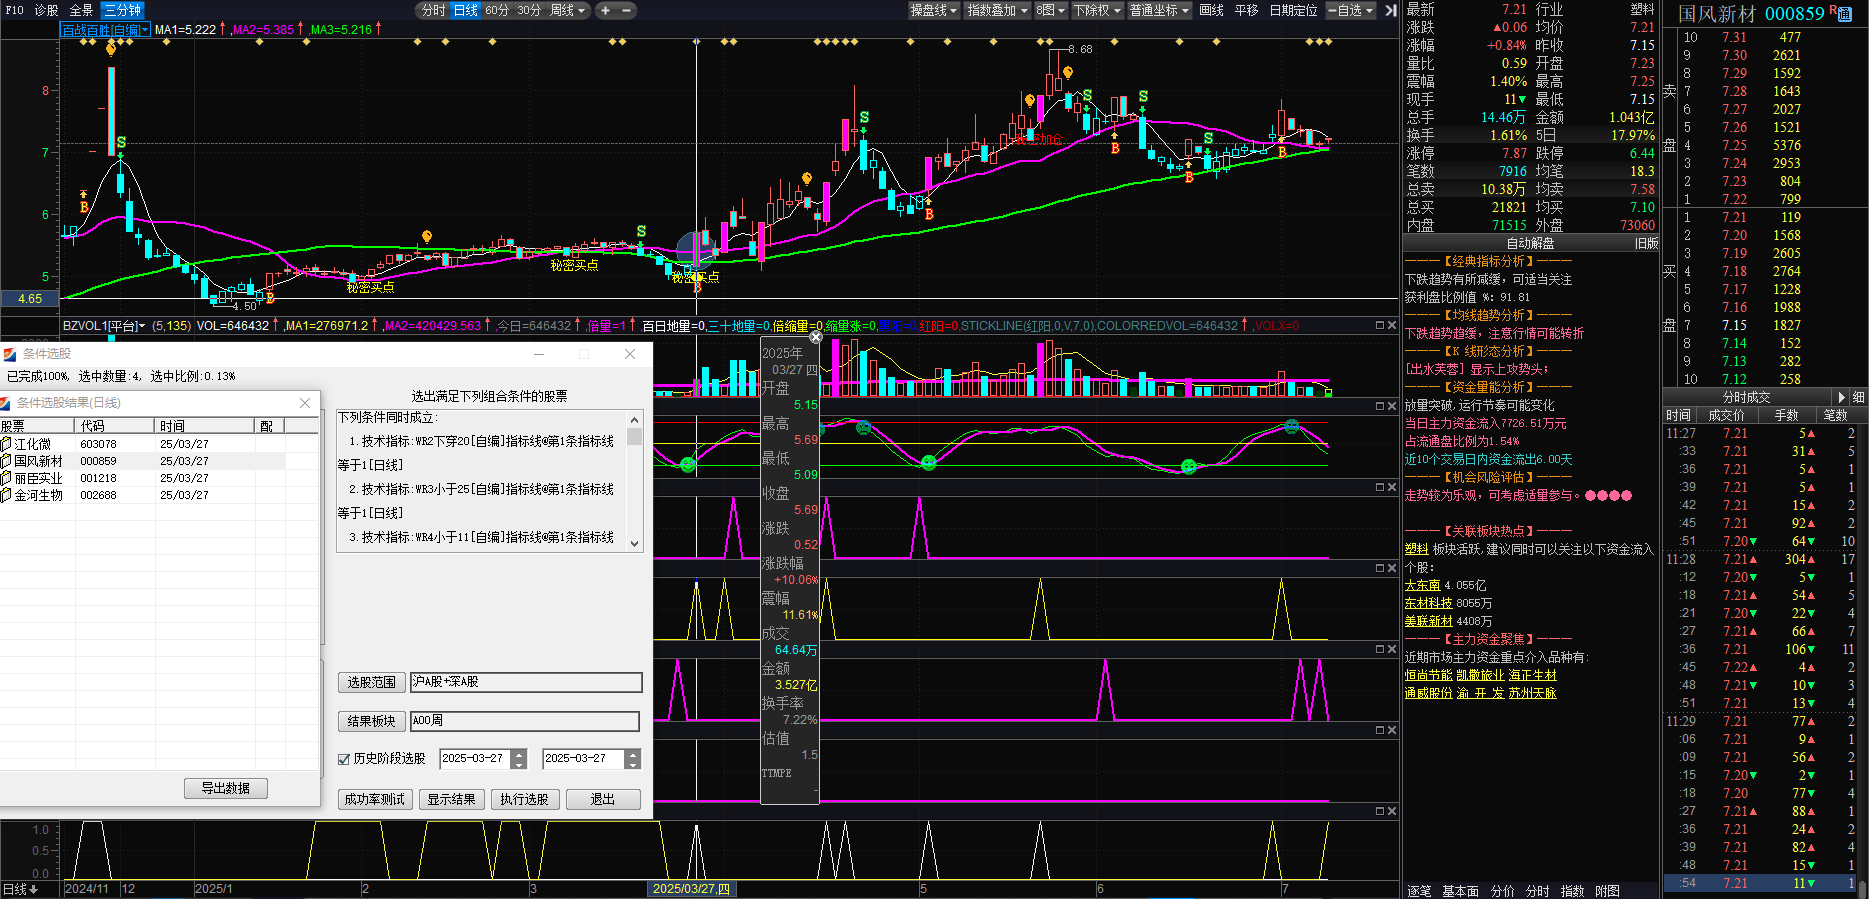Screen dimensions: 1869x899
Task: Switch auto analysis to 旧版 version
Action: [1646, 244]
